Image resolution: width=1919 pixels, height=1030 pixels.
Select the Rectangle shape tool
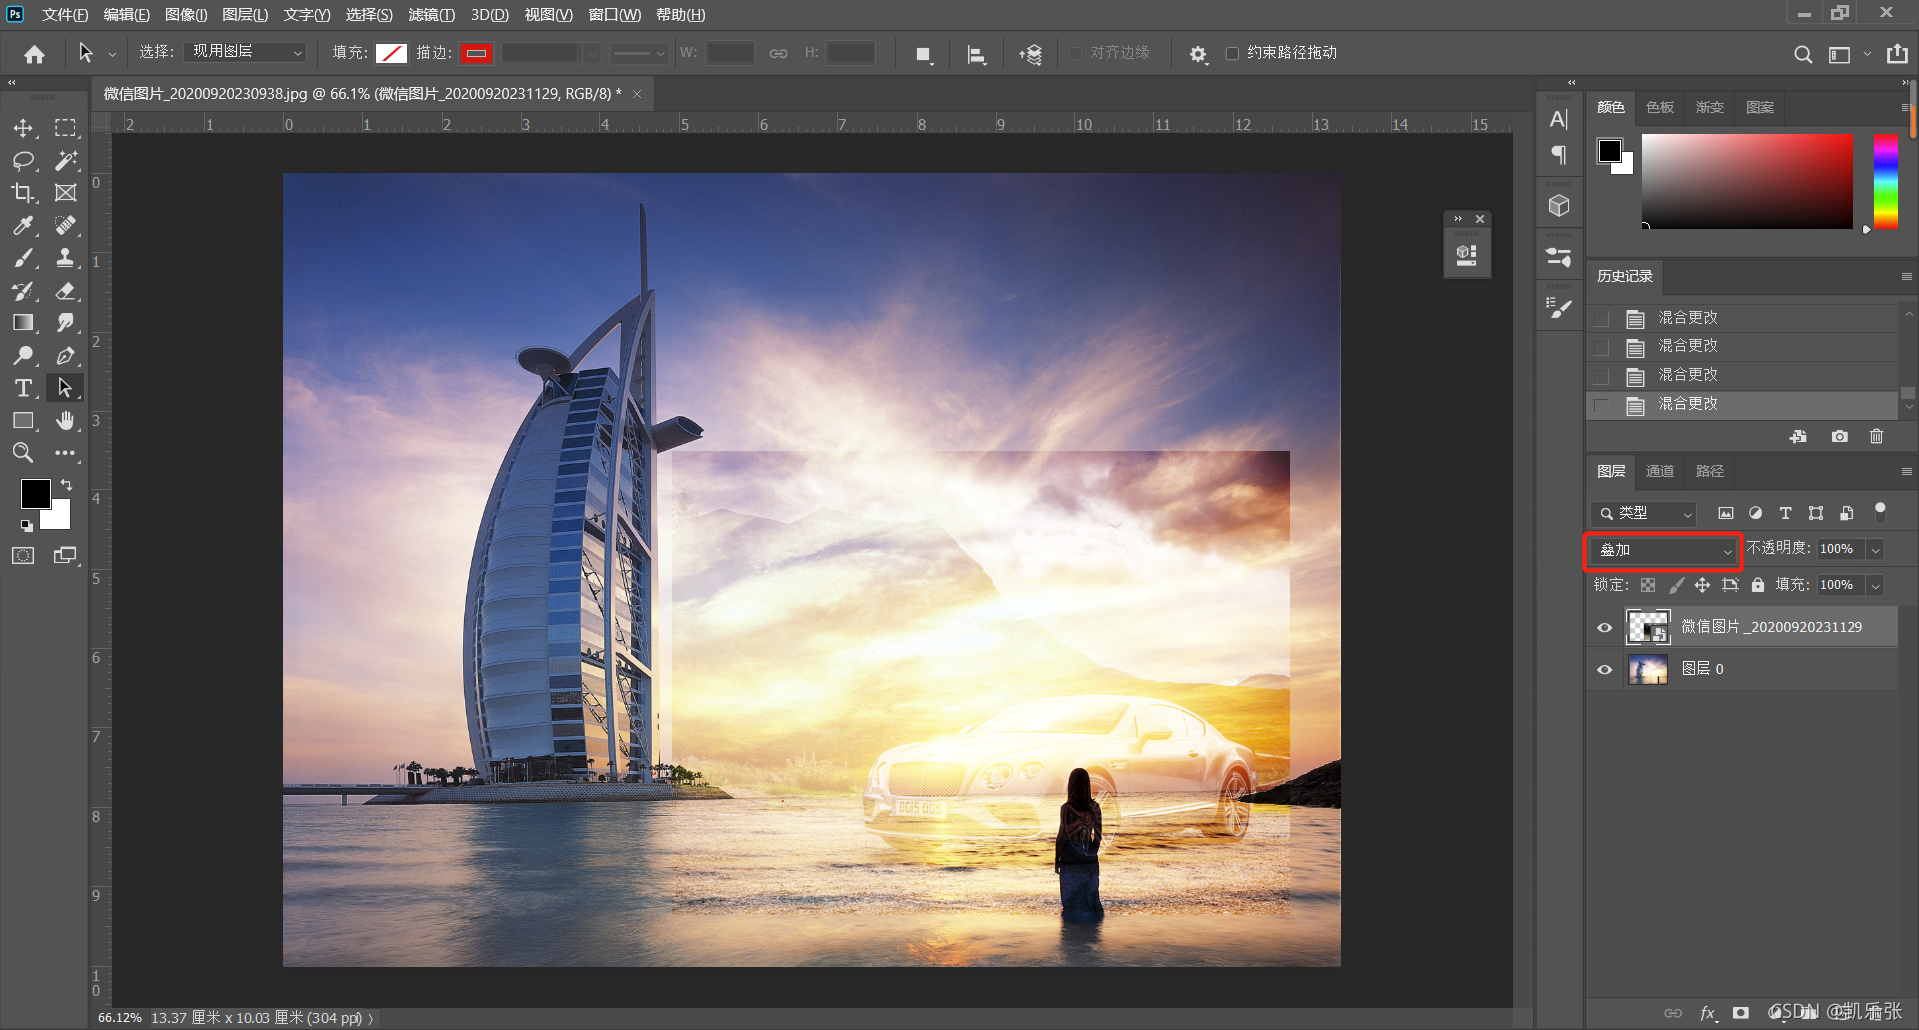pyautogui.click(x=23, y=421)
